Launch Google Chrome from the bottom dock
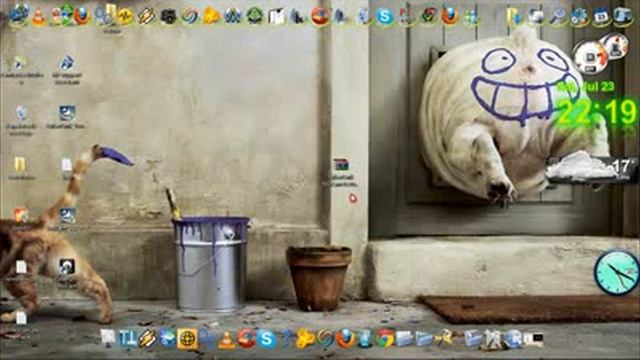 tap(384, 338)
